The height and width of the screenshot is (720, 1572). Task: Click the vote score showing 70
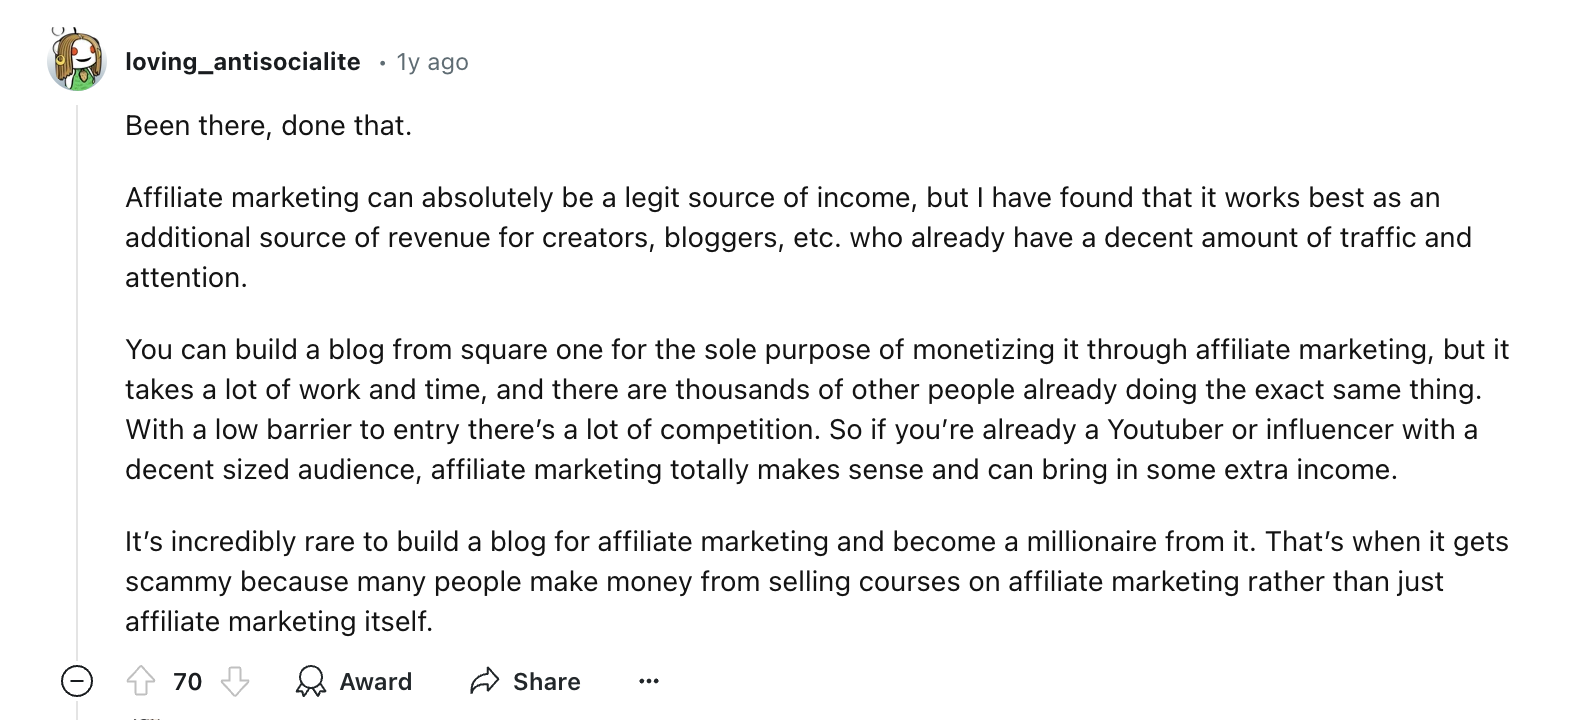186,681
